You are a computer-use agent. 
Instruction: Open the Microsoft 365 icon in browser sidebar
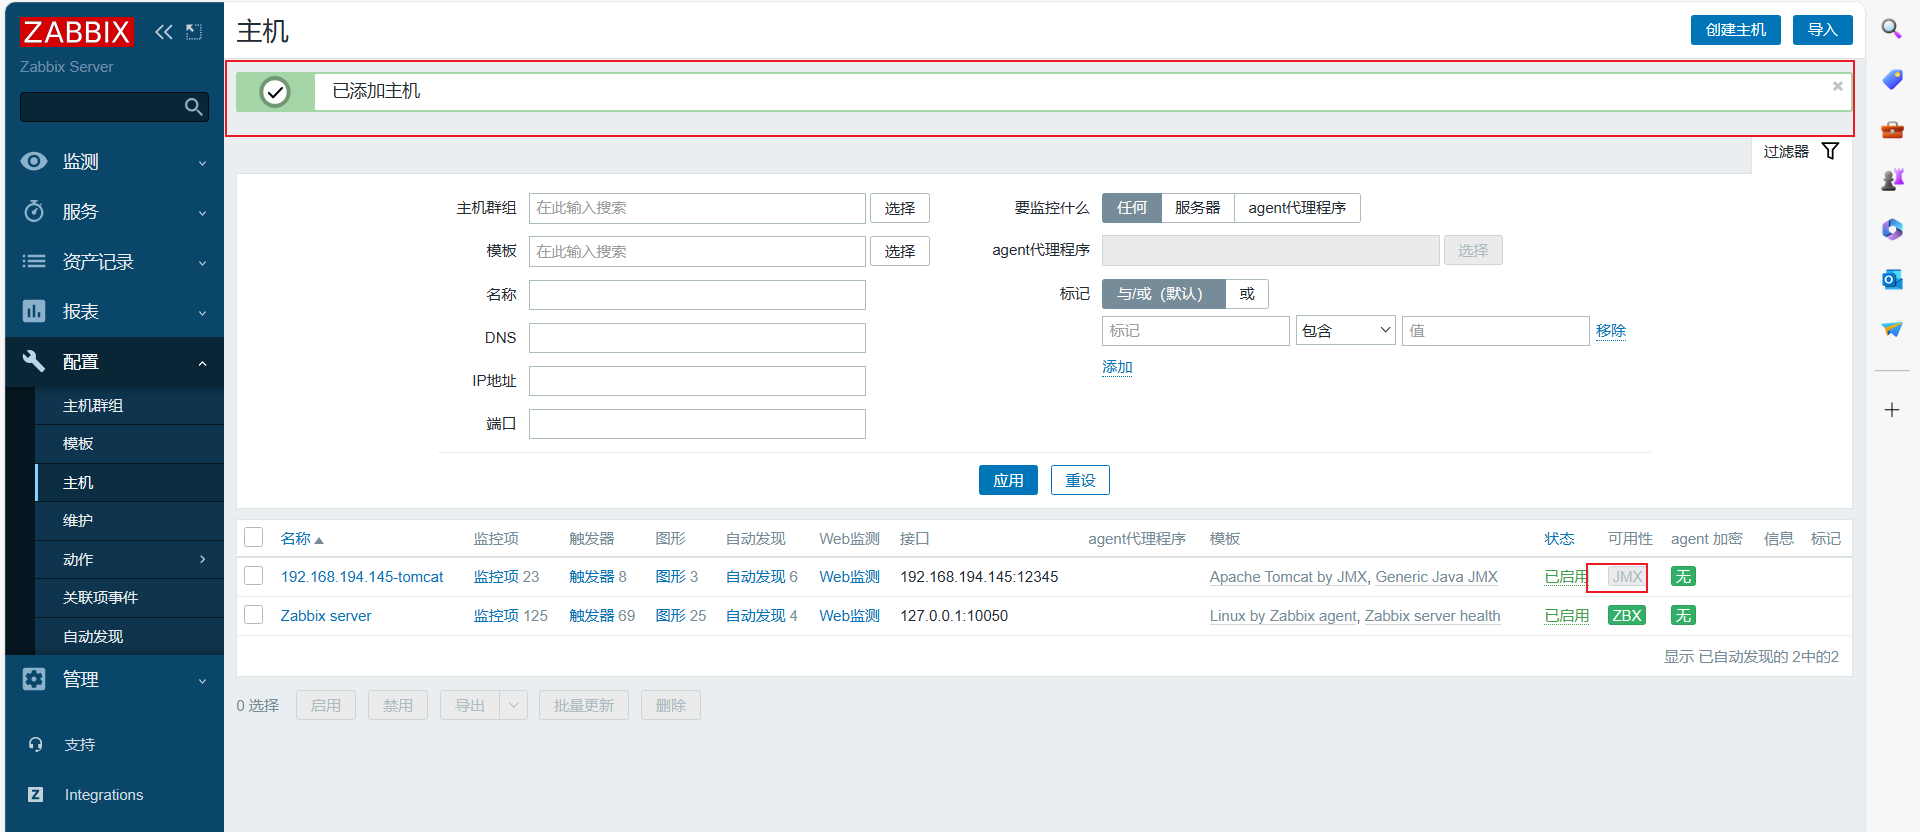1891,229
